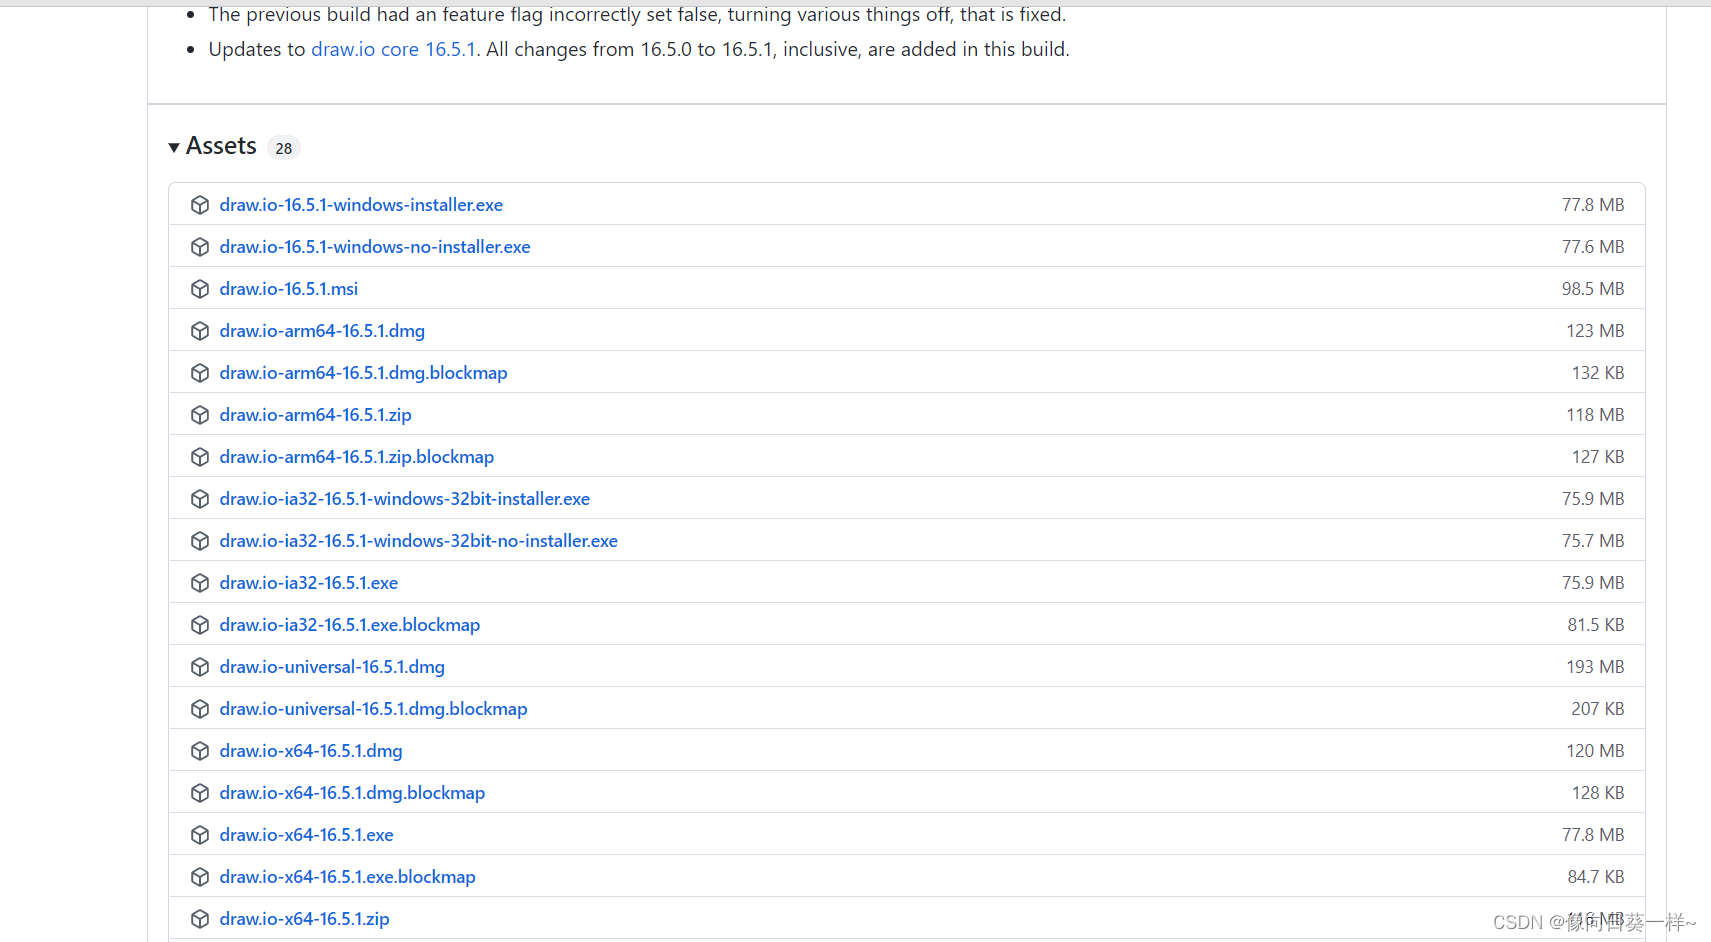Download draw.io-universal-16.5.1.dmg.blockmap
1711x942 pixels.
(x=374, y=709)
